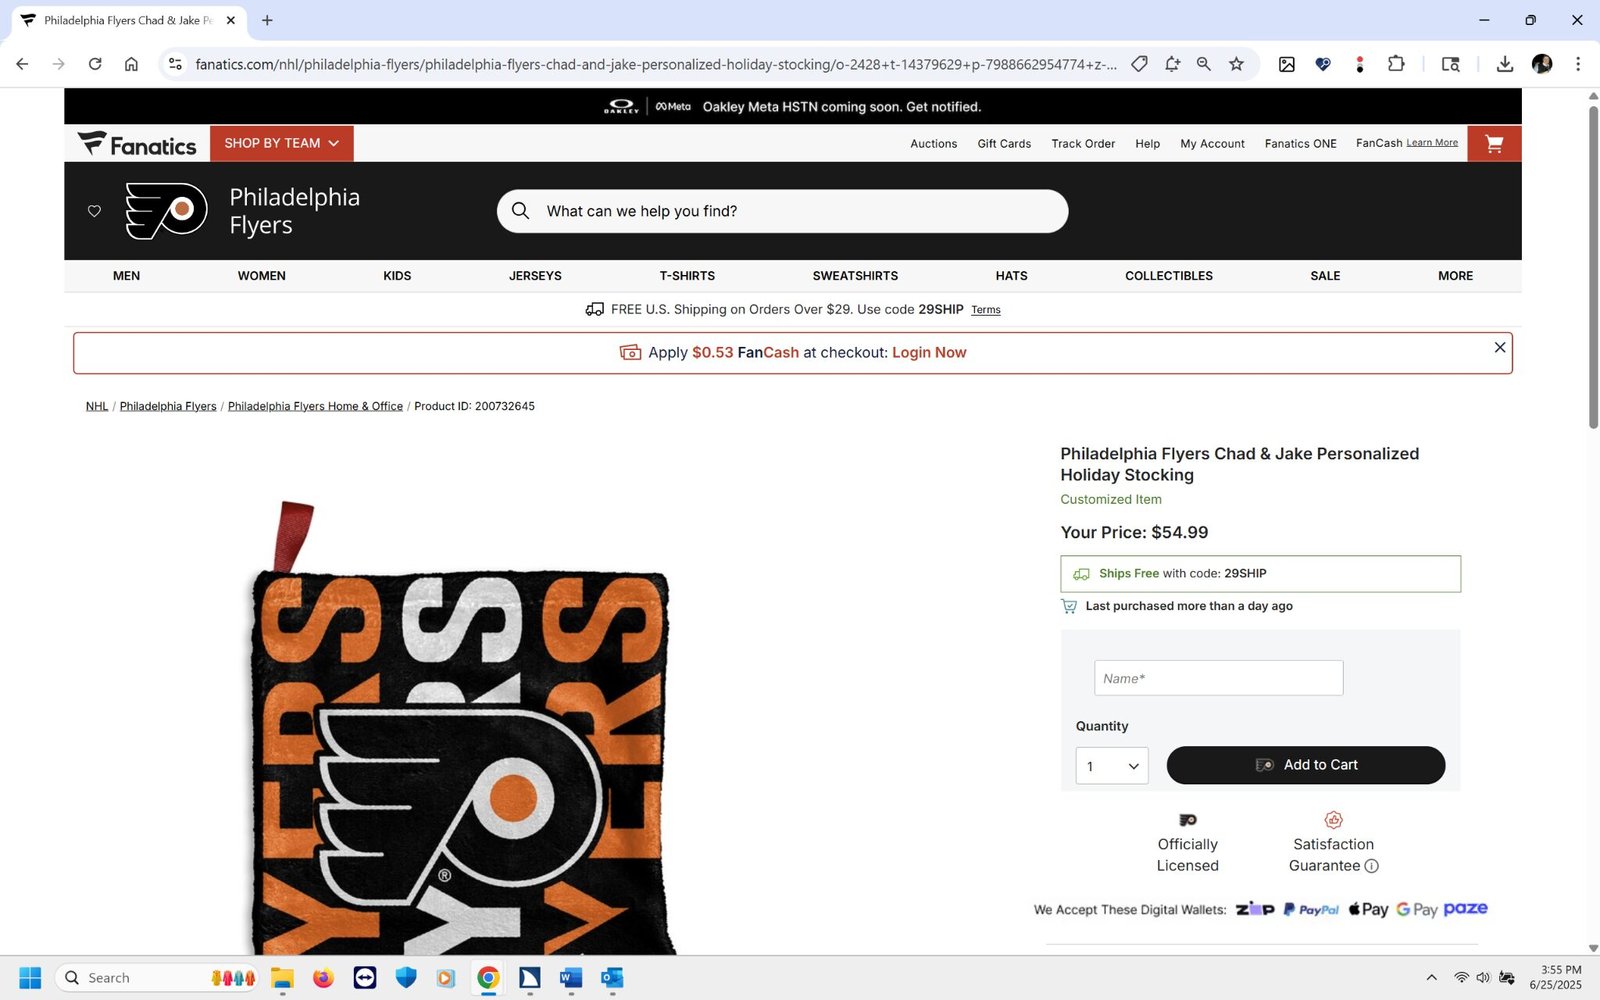Click the Windows taskbar Search box
The image size is (1600, 1000).
pyautogui.click(x=156, y=978)
